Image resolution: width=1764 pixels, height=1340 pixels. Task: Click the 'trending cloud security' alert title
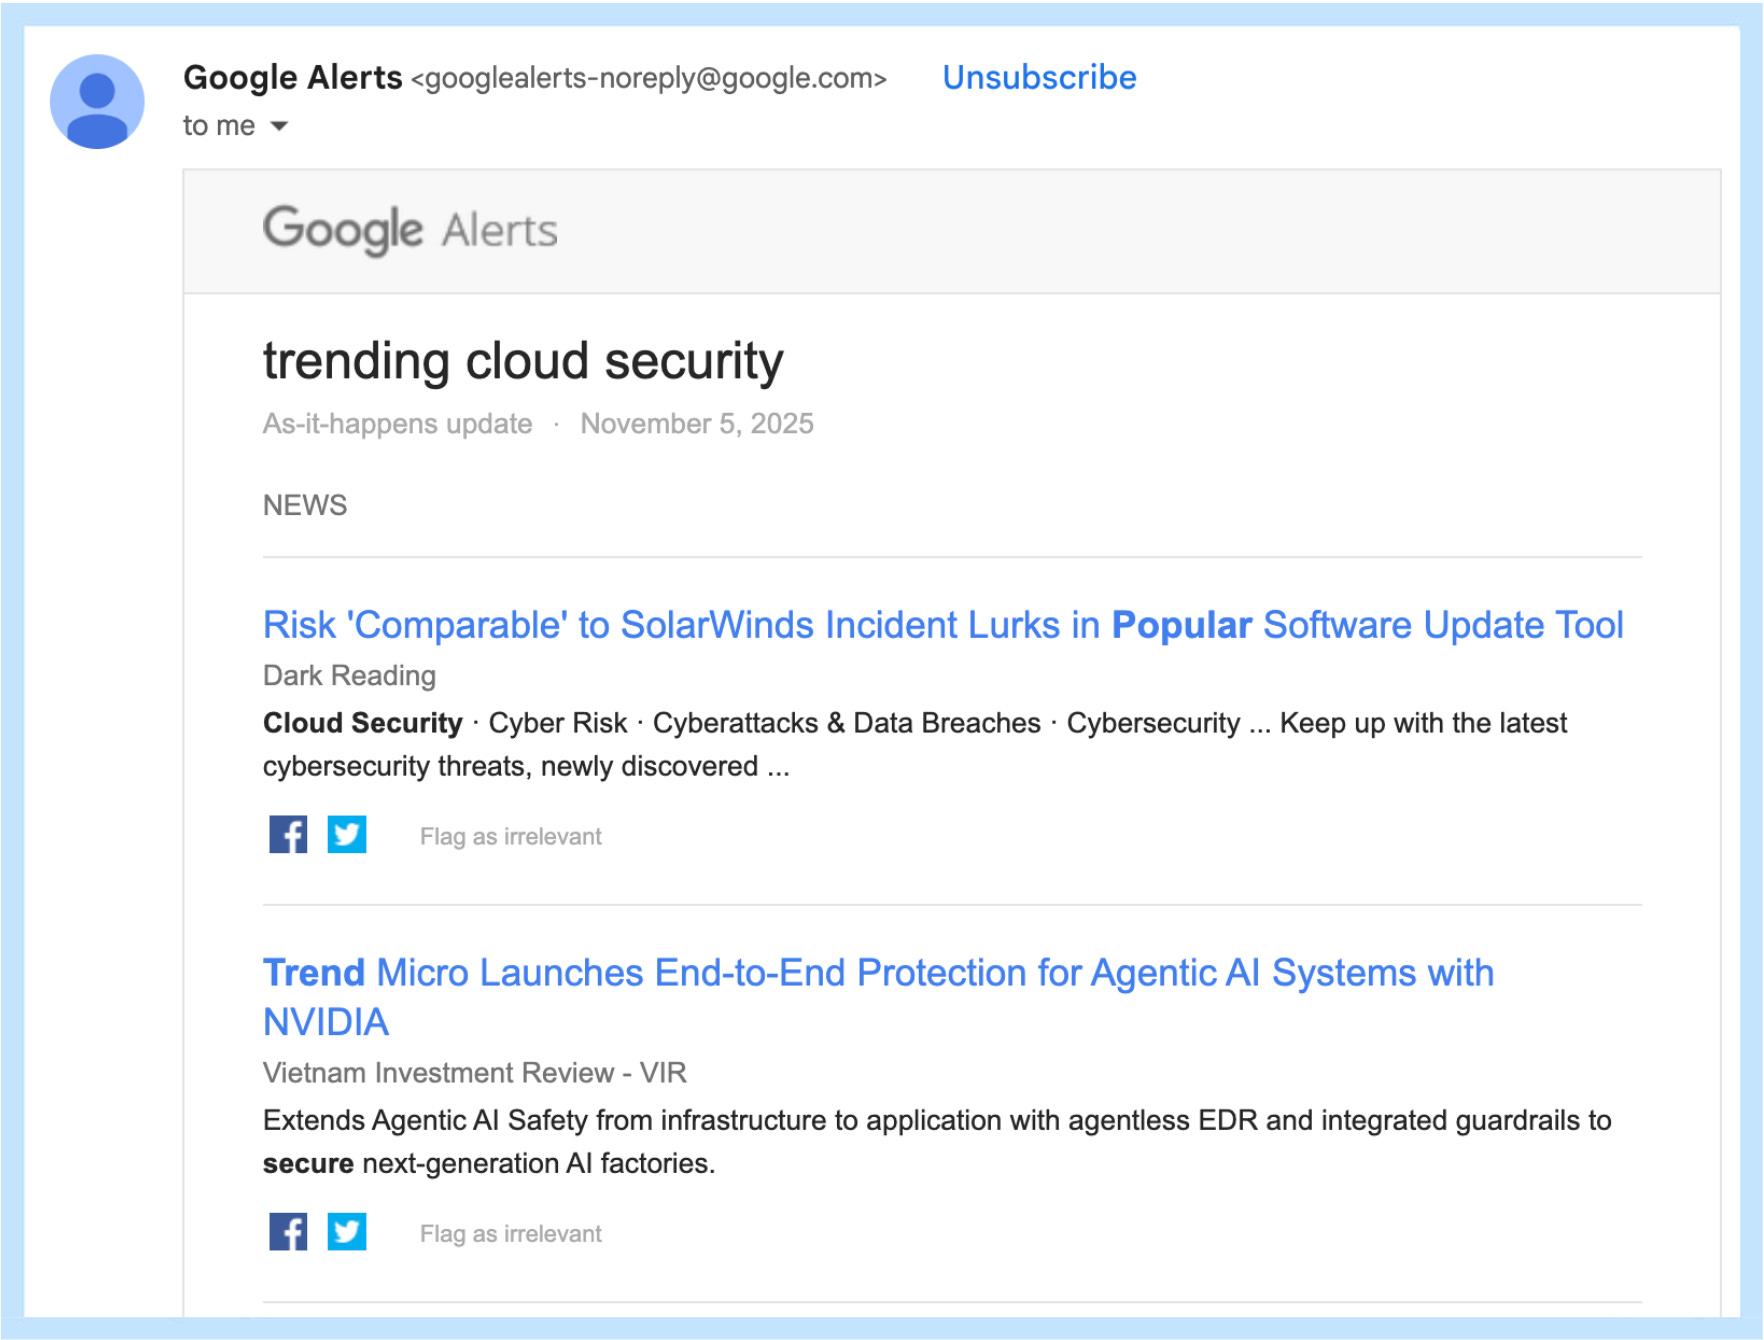[523, 362]
